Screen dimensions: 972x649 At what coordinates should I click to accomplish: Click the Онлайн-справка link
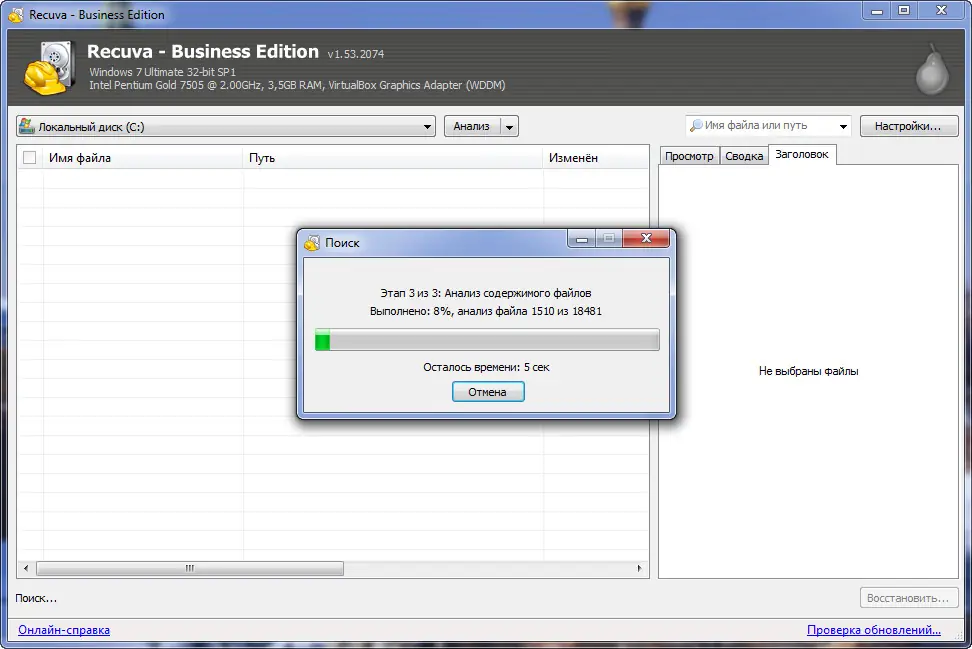point(63,630)
